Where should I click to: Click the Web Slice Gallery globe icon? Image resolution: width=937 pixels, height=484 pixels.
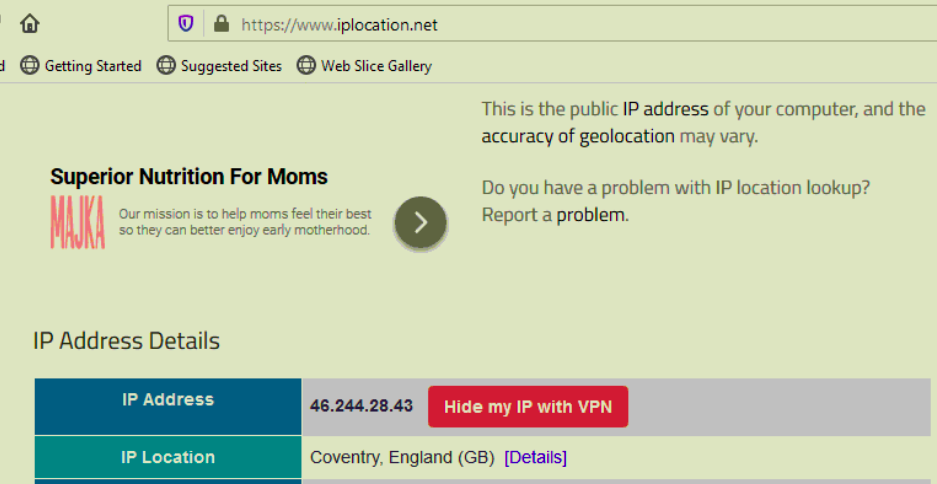click(x=306, y=66)
